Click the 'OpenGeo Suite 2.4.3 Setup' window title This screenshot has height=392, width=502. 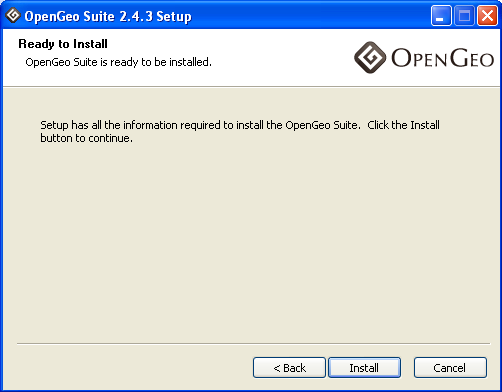(108, 16)
